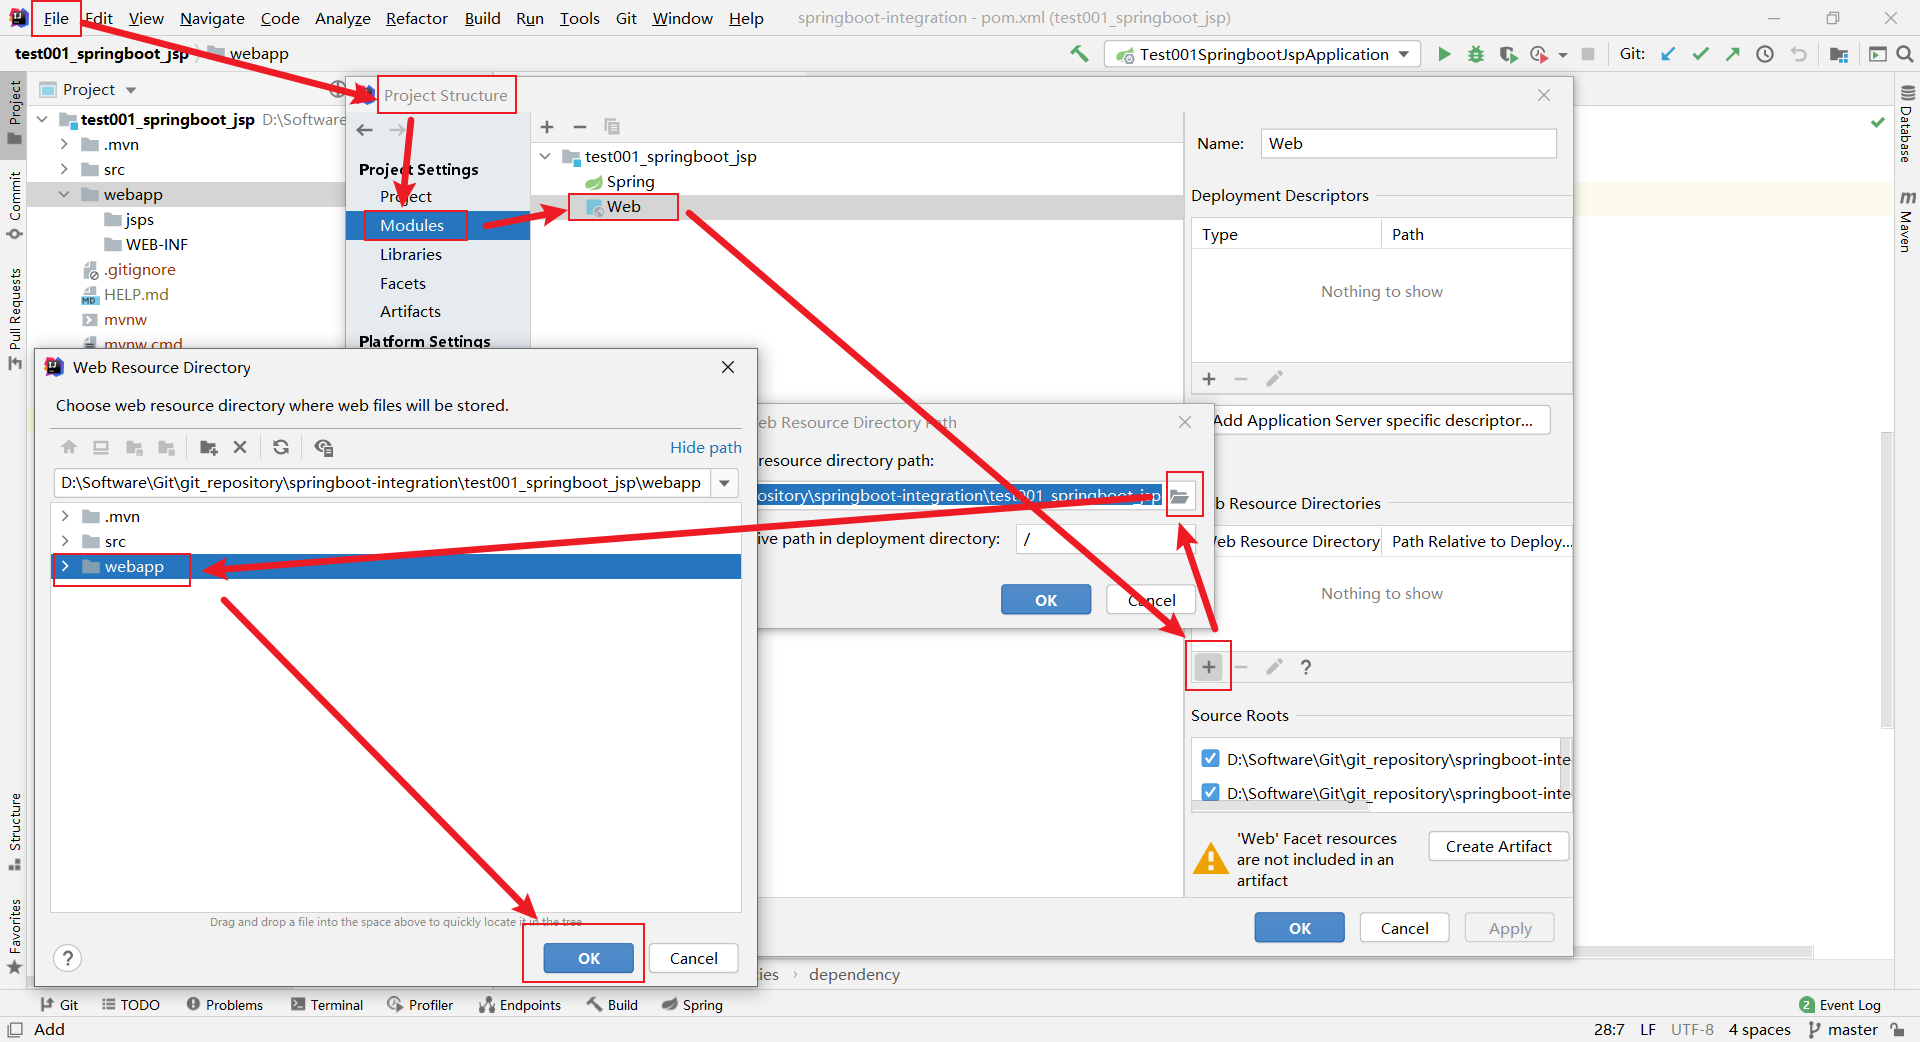Click Cancel in Project Structure dialog
Viewport: 1920px width, 1042px height.
(x=1404, y=928)
